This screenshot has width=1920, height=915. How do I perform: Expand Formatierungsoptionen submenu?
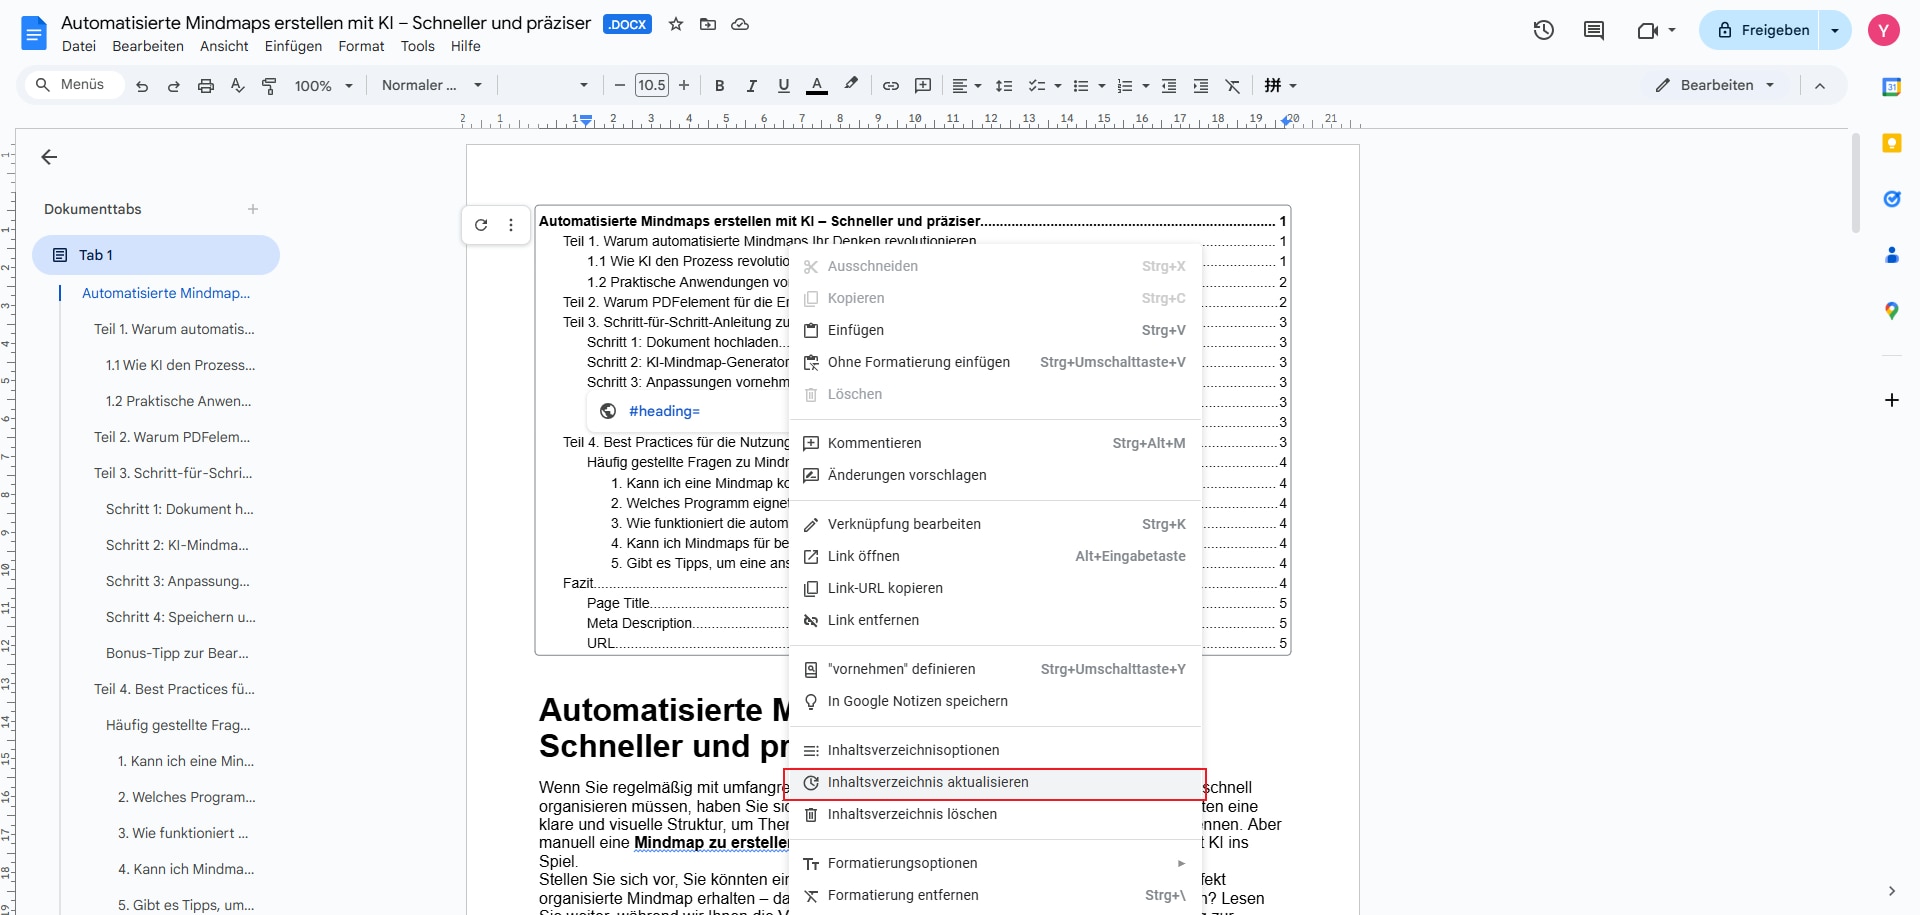(x=995, y=863)
